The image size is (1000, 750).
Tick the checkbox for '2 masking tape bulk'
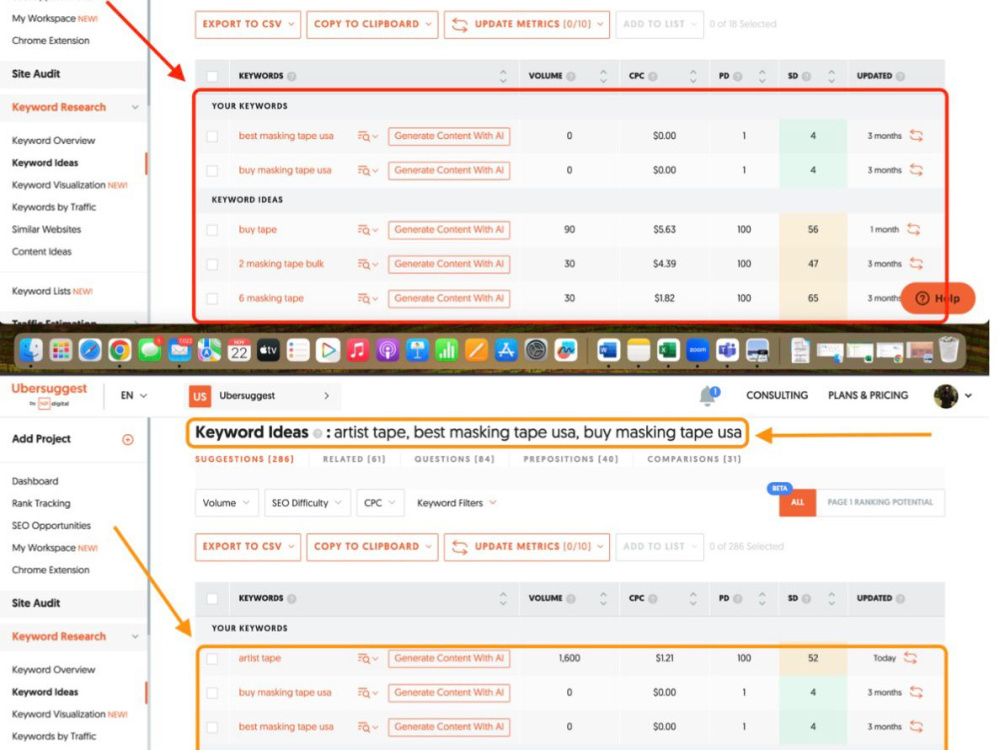212,264
